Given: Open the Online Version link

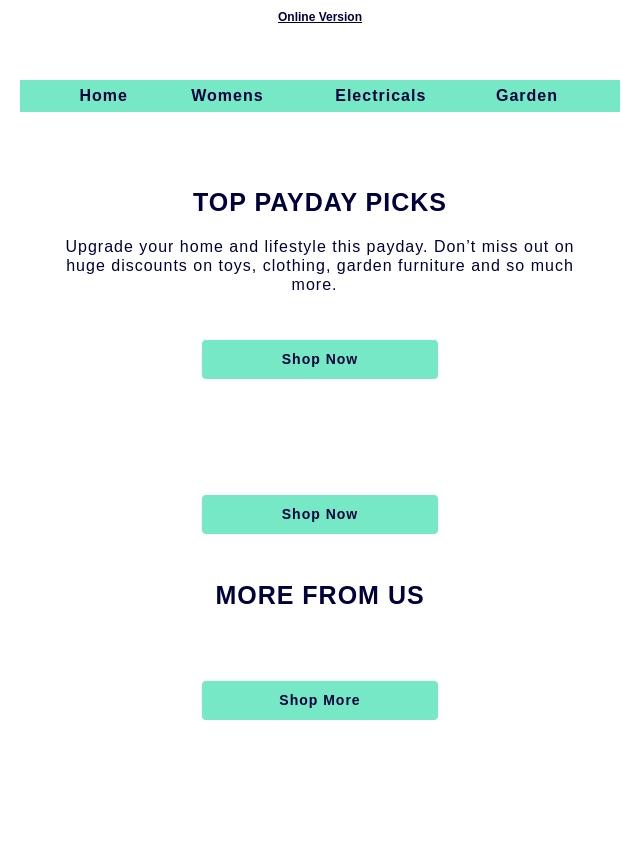Looking at the screenshot, I should [x=320, y=17].
